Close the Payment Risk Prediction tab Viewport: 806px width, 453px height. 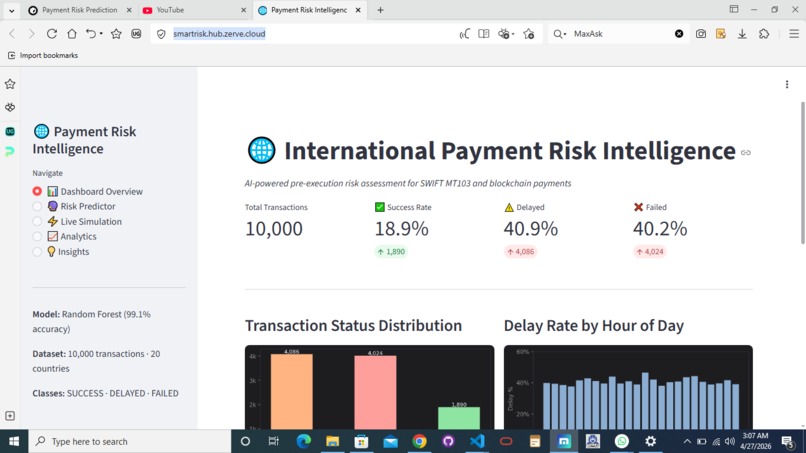coord(129,10)
